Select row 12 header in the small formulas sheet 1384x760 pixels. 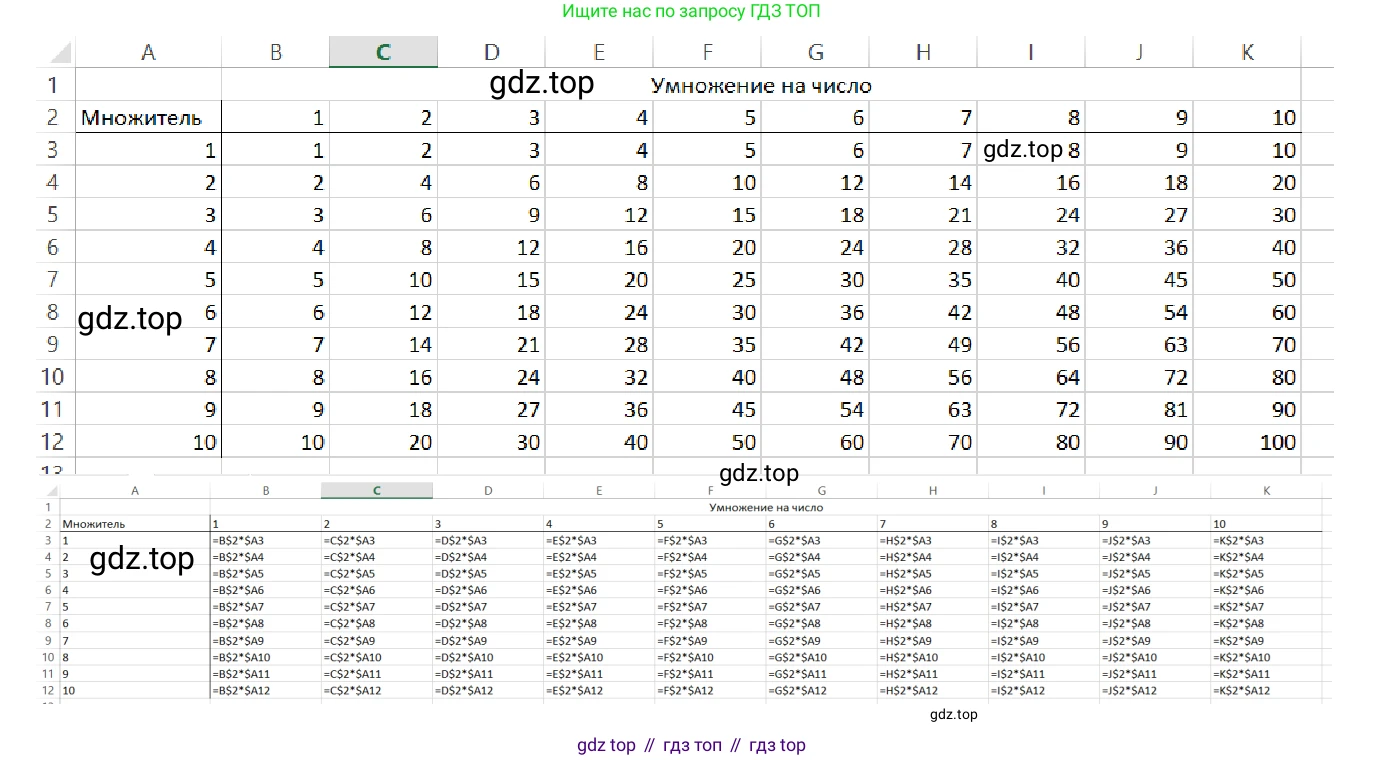point(48,691)
